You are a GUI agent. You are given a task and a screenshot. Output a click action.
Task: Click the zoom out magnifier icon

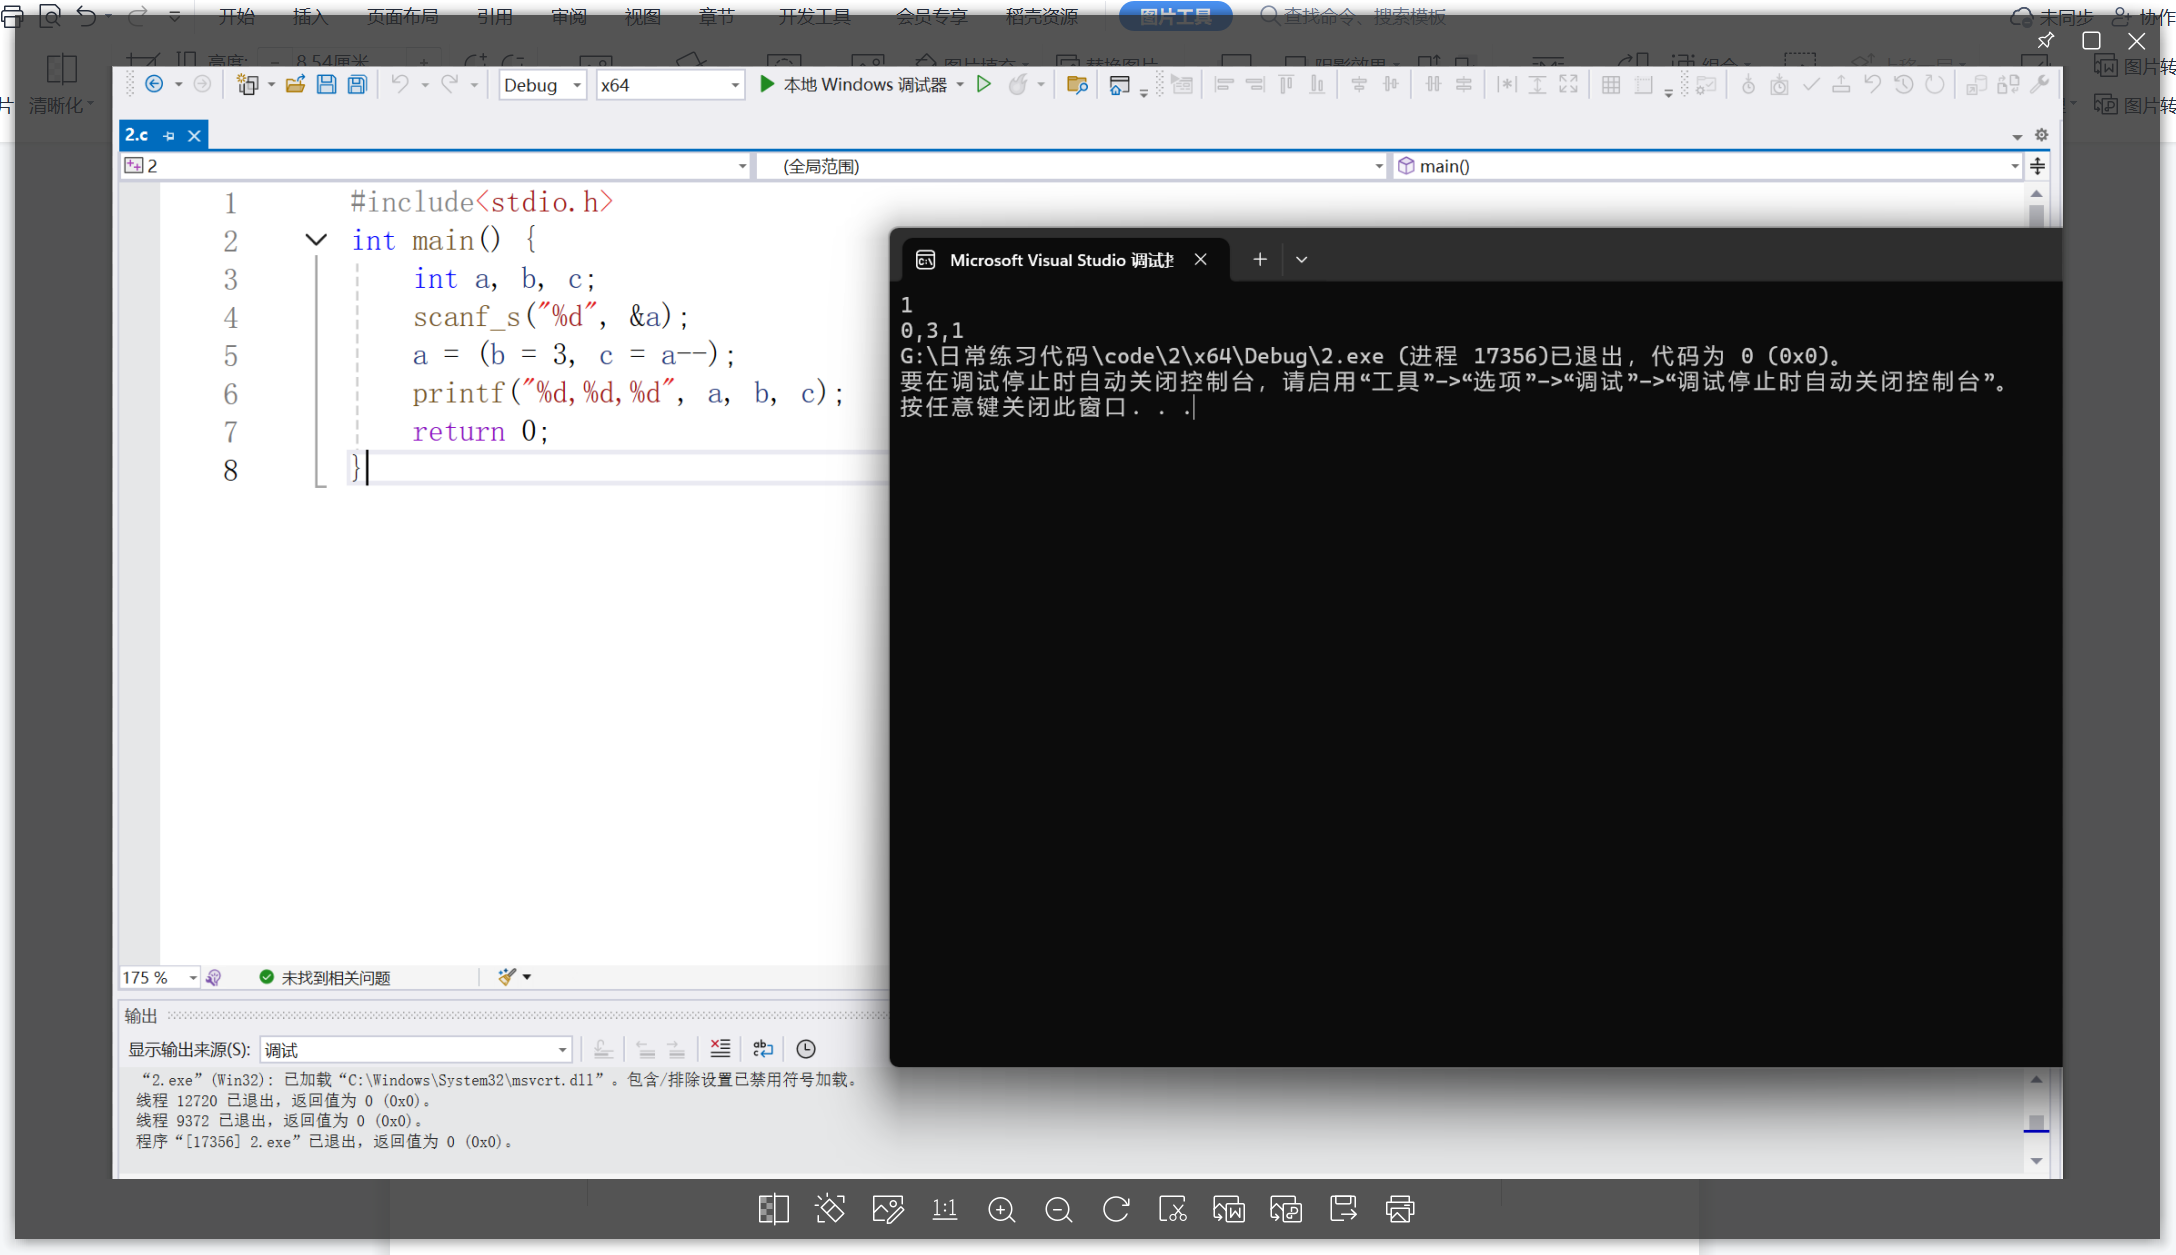(1058, 1210)
